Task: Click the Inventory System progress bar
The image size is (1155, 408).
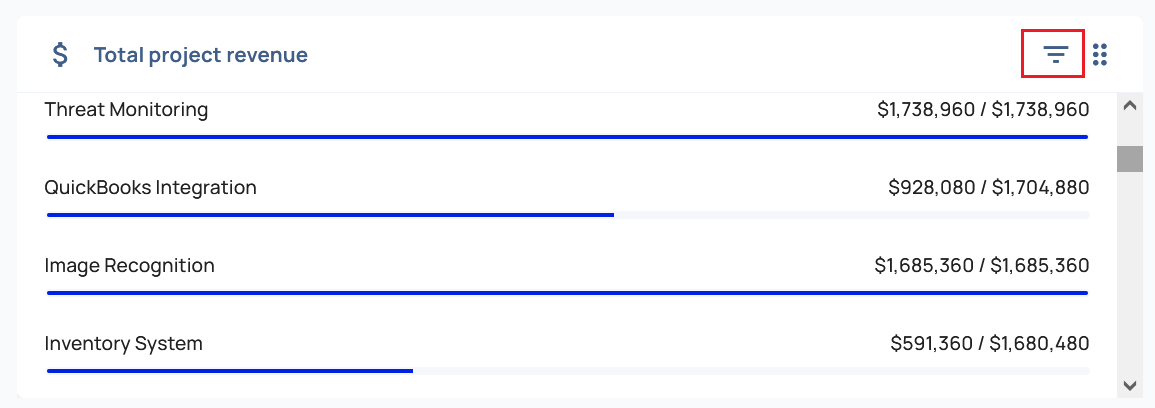Action: click(x=567, y=370)
